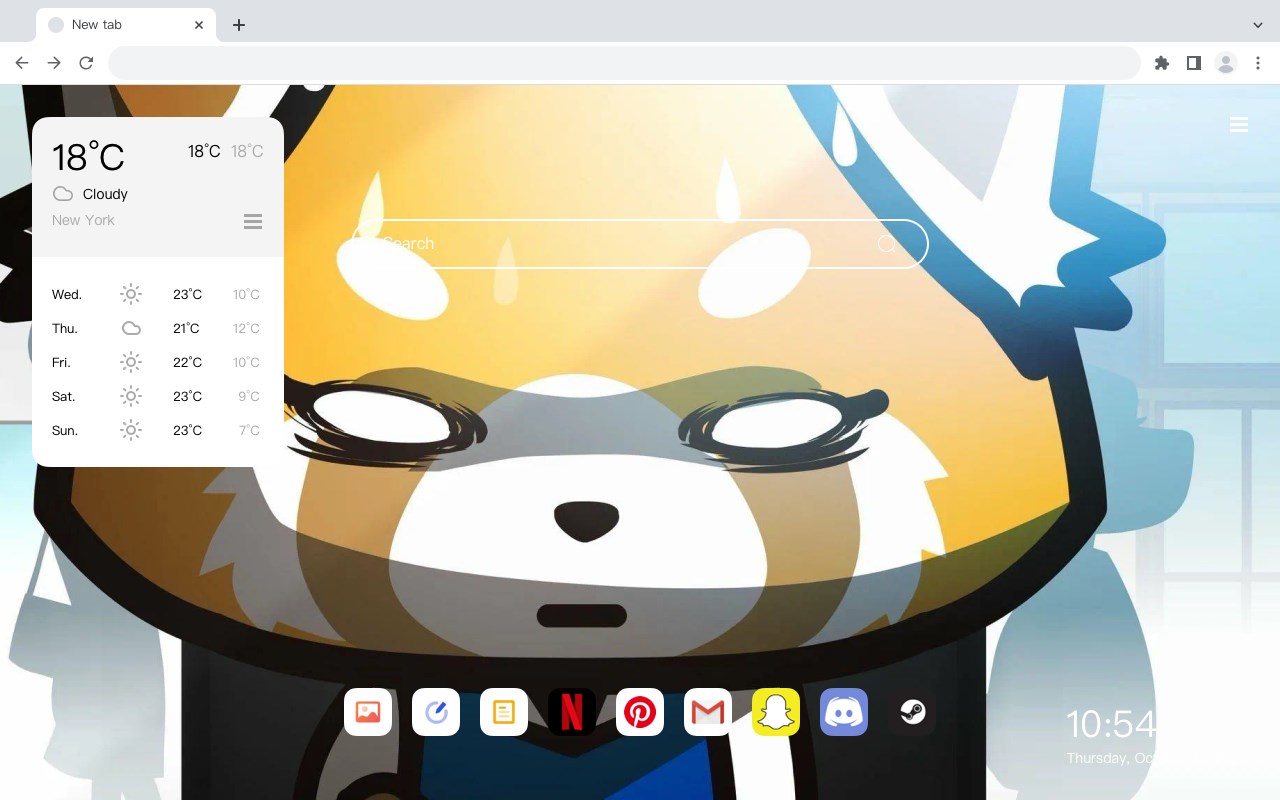Click the Search input field
The height and width of the screenshot is (800, 1280).
(x=640, y=244)
